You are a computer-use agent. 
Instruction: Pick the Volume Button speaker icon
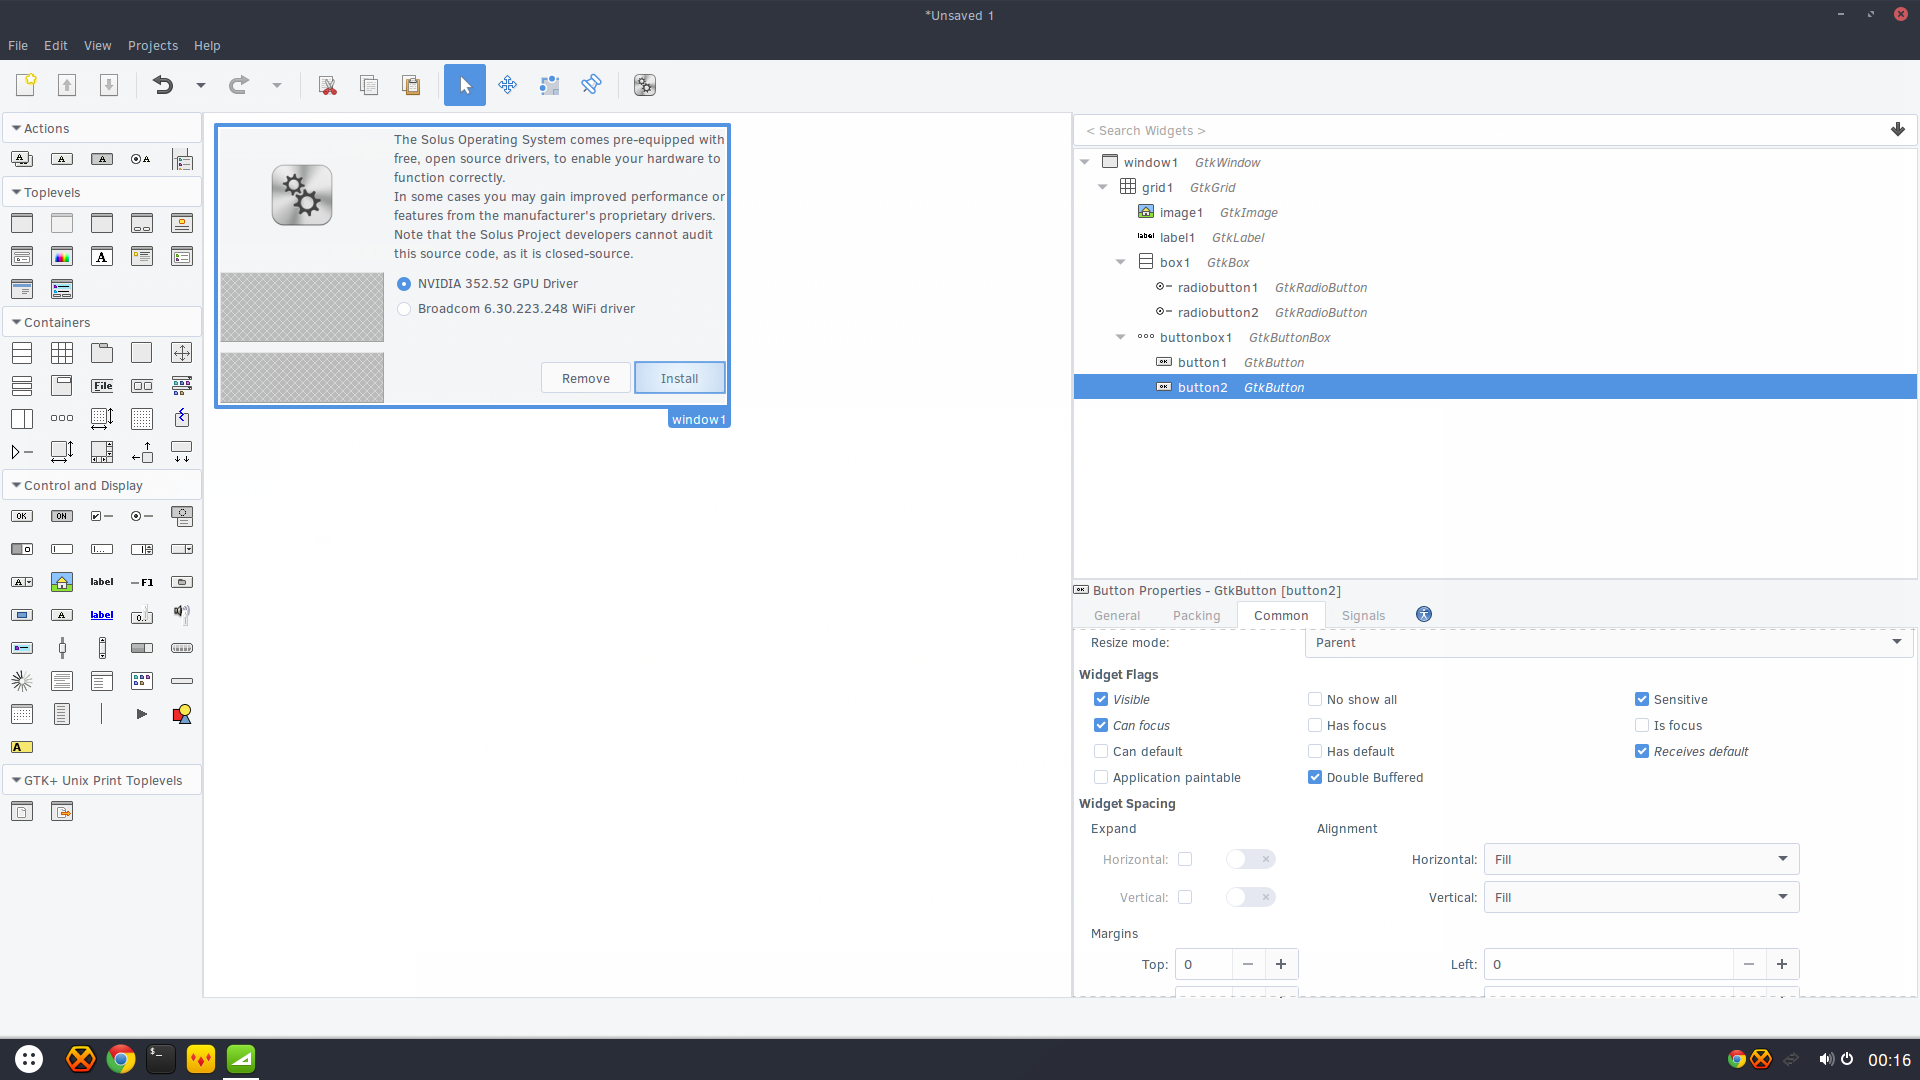point(182,612)
